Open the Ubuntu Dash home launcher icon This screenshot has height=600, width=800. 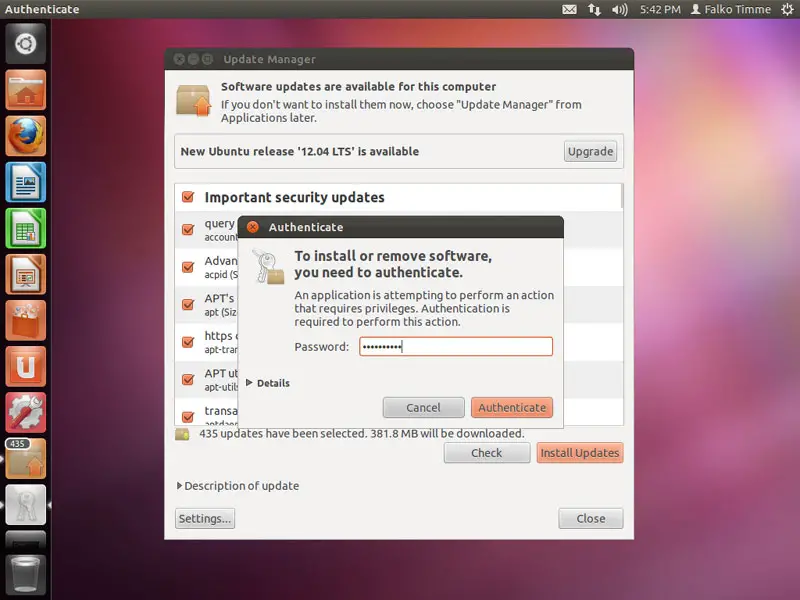point(26,44)
